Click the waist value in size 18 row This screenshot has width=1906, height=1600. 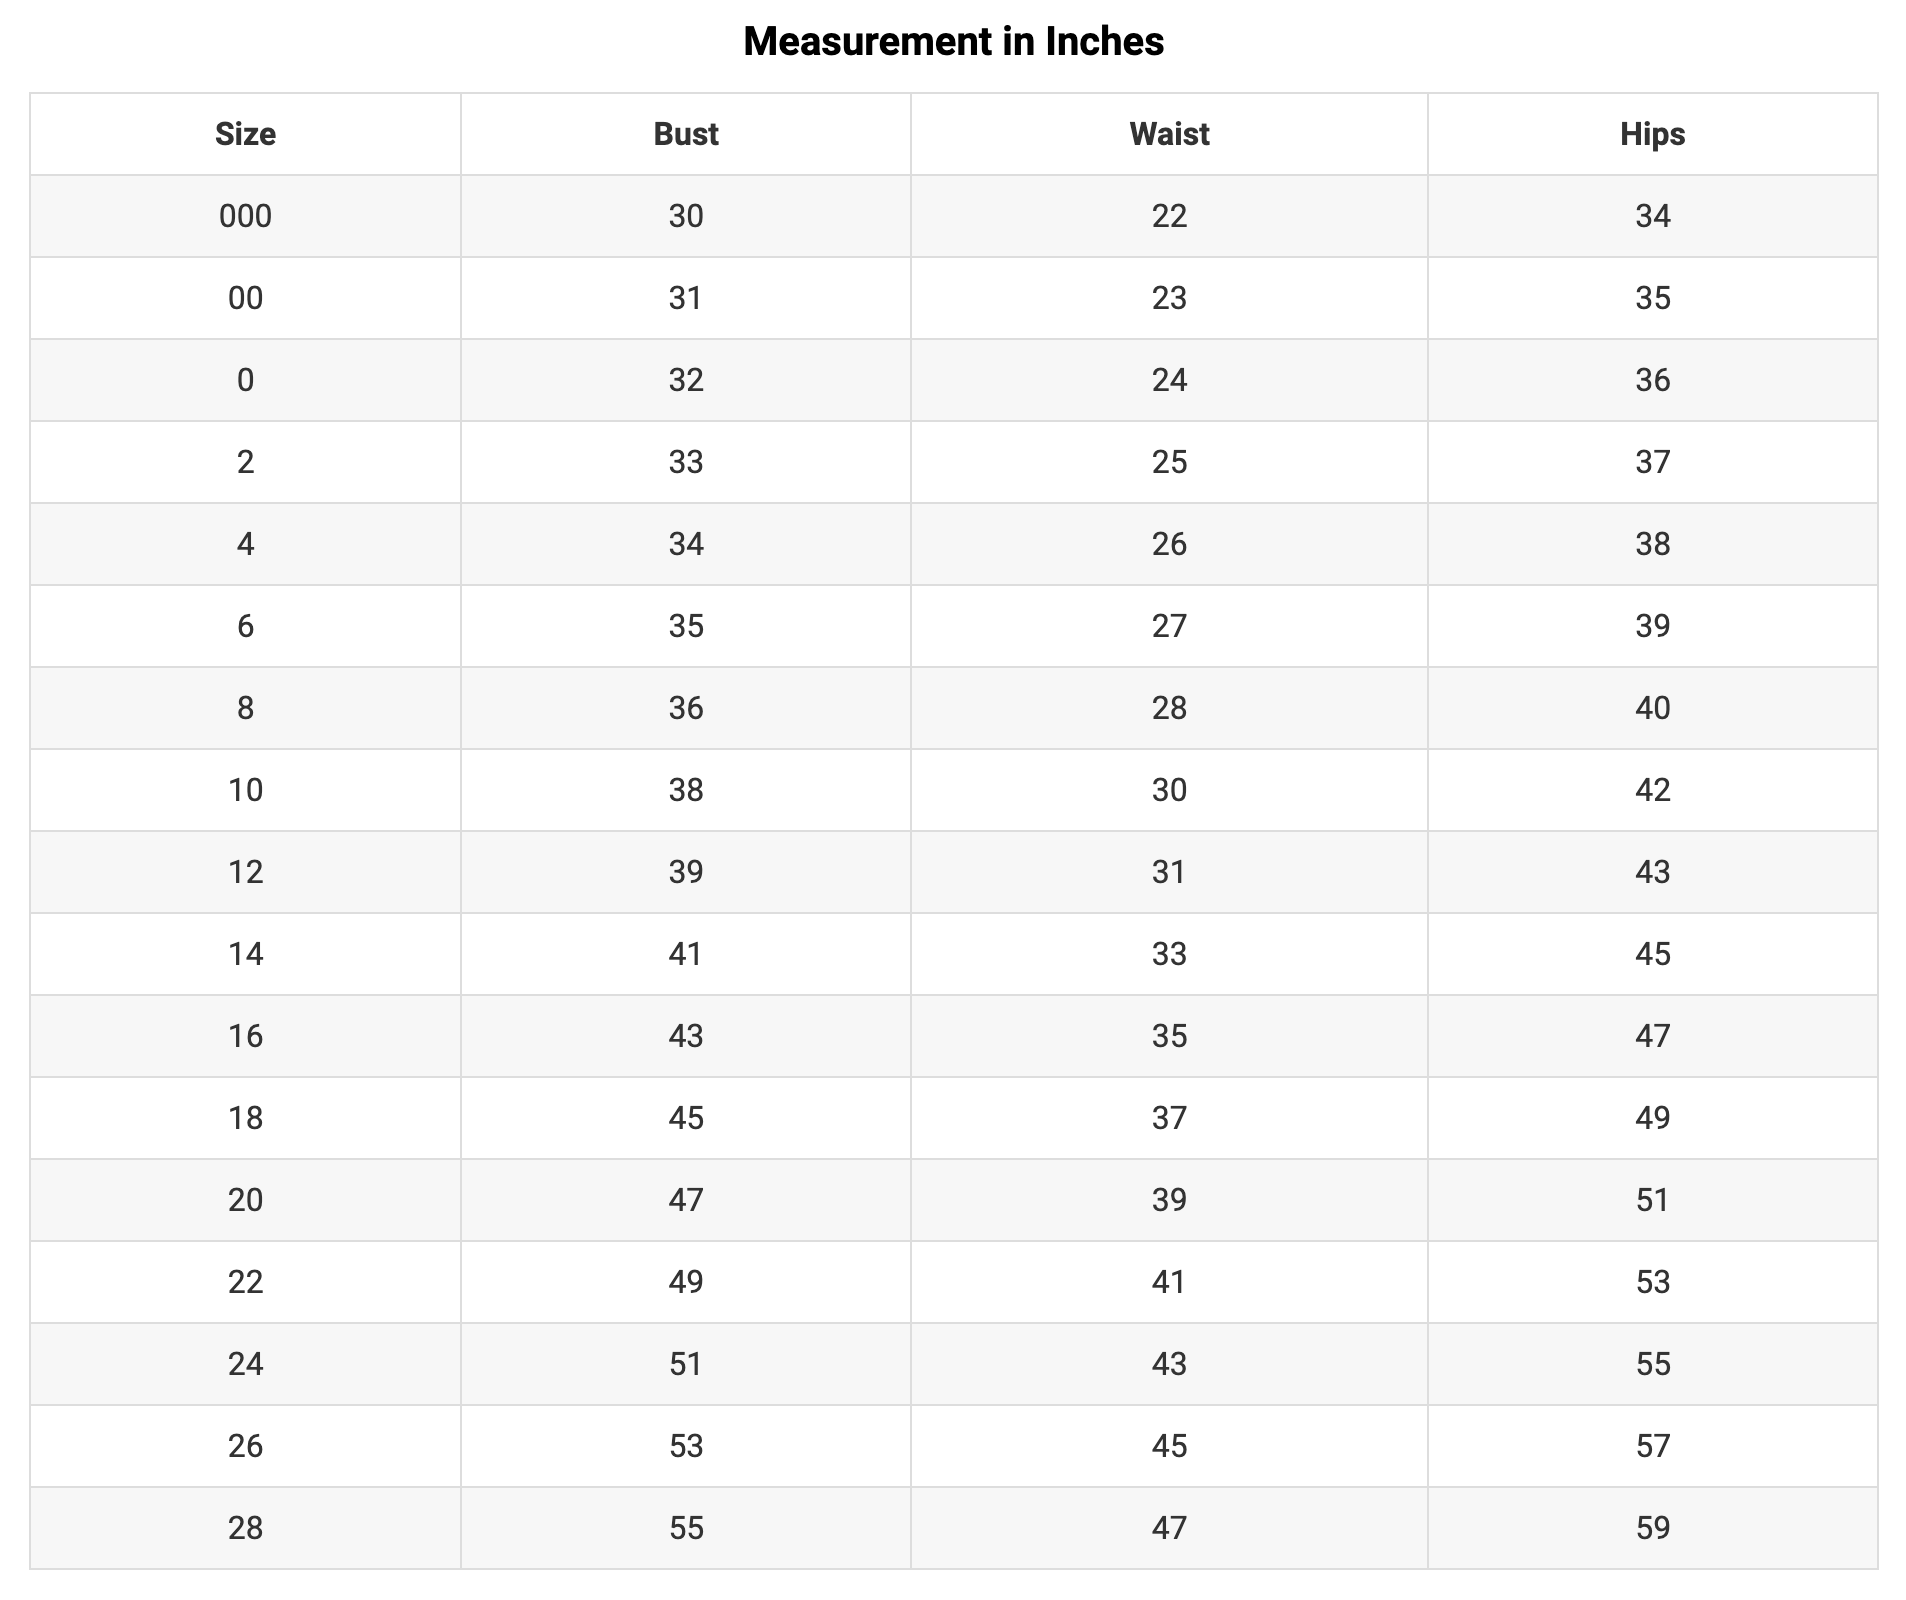click(x=1169, y=1118)
